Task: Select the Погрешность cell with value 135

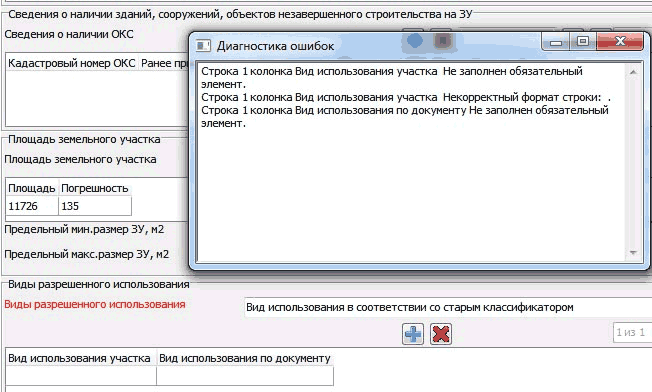Action: [x=95, y=206]
